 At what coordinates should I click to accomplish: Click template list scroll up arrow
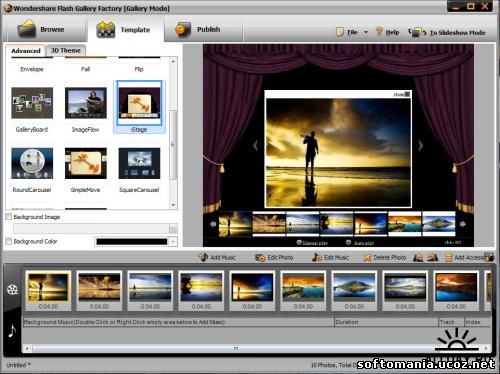coord(173,61)
